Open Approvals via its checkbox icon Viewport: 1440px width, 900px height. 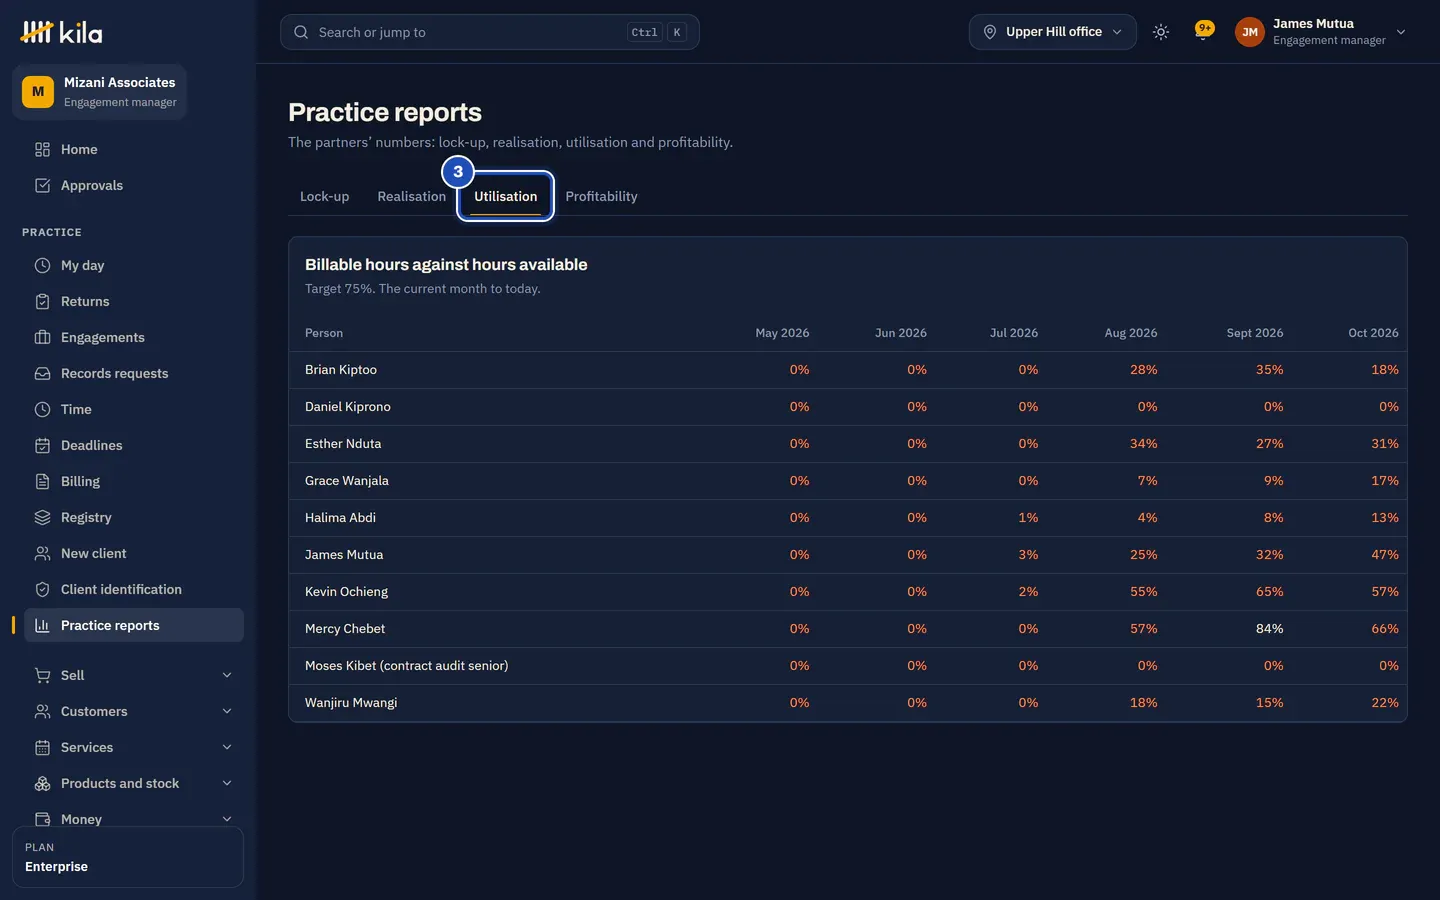pyautogui.click(x=42, y=185)
